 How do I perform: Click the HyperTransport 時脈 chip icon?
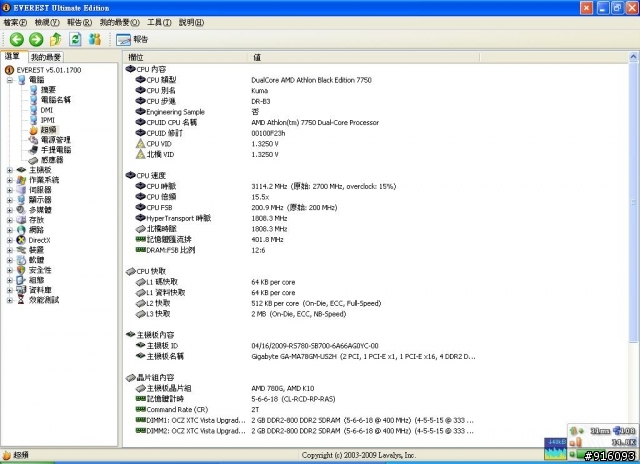[x=140, y=218]
